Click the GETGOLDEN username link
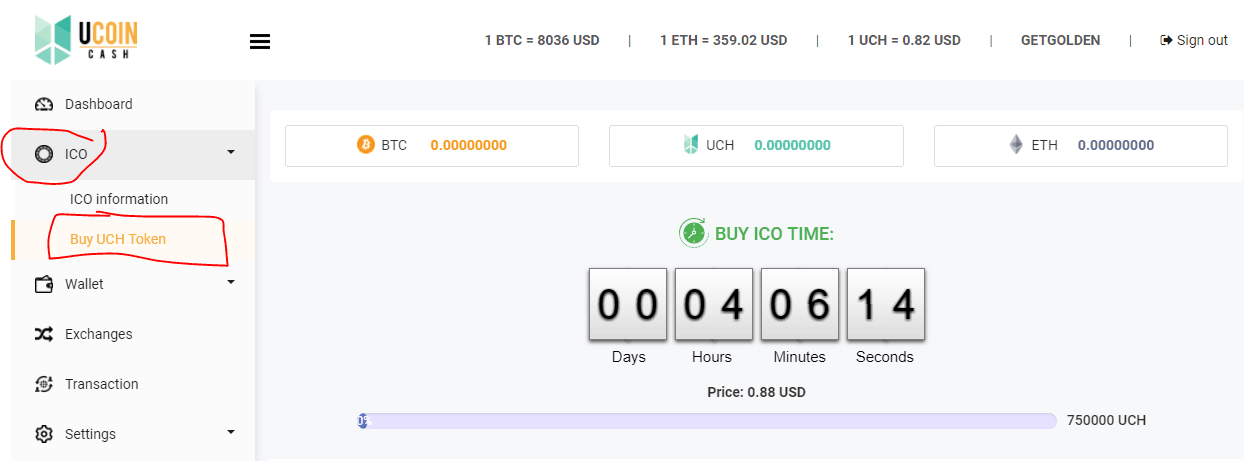This screenshot has height=461, width=1244. pyautogui.click(x=1060, y=40)
